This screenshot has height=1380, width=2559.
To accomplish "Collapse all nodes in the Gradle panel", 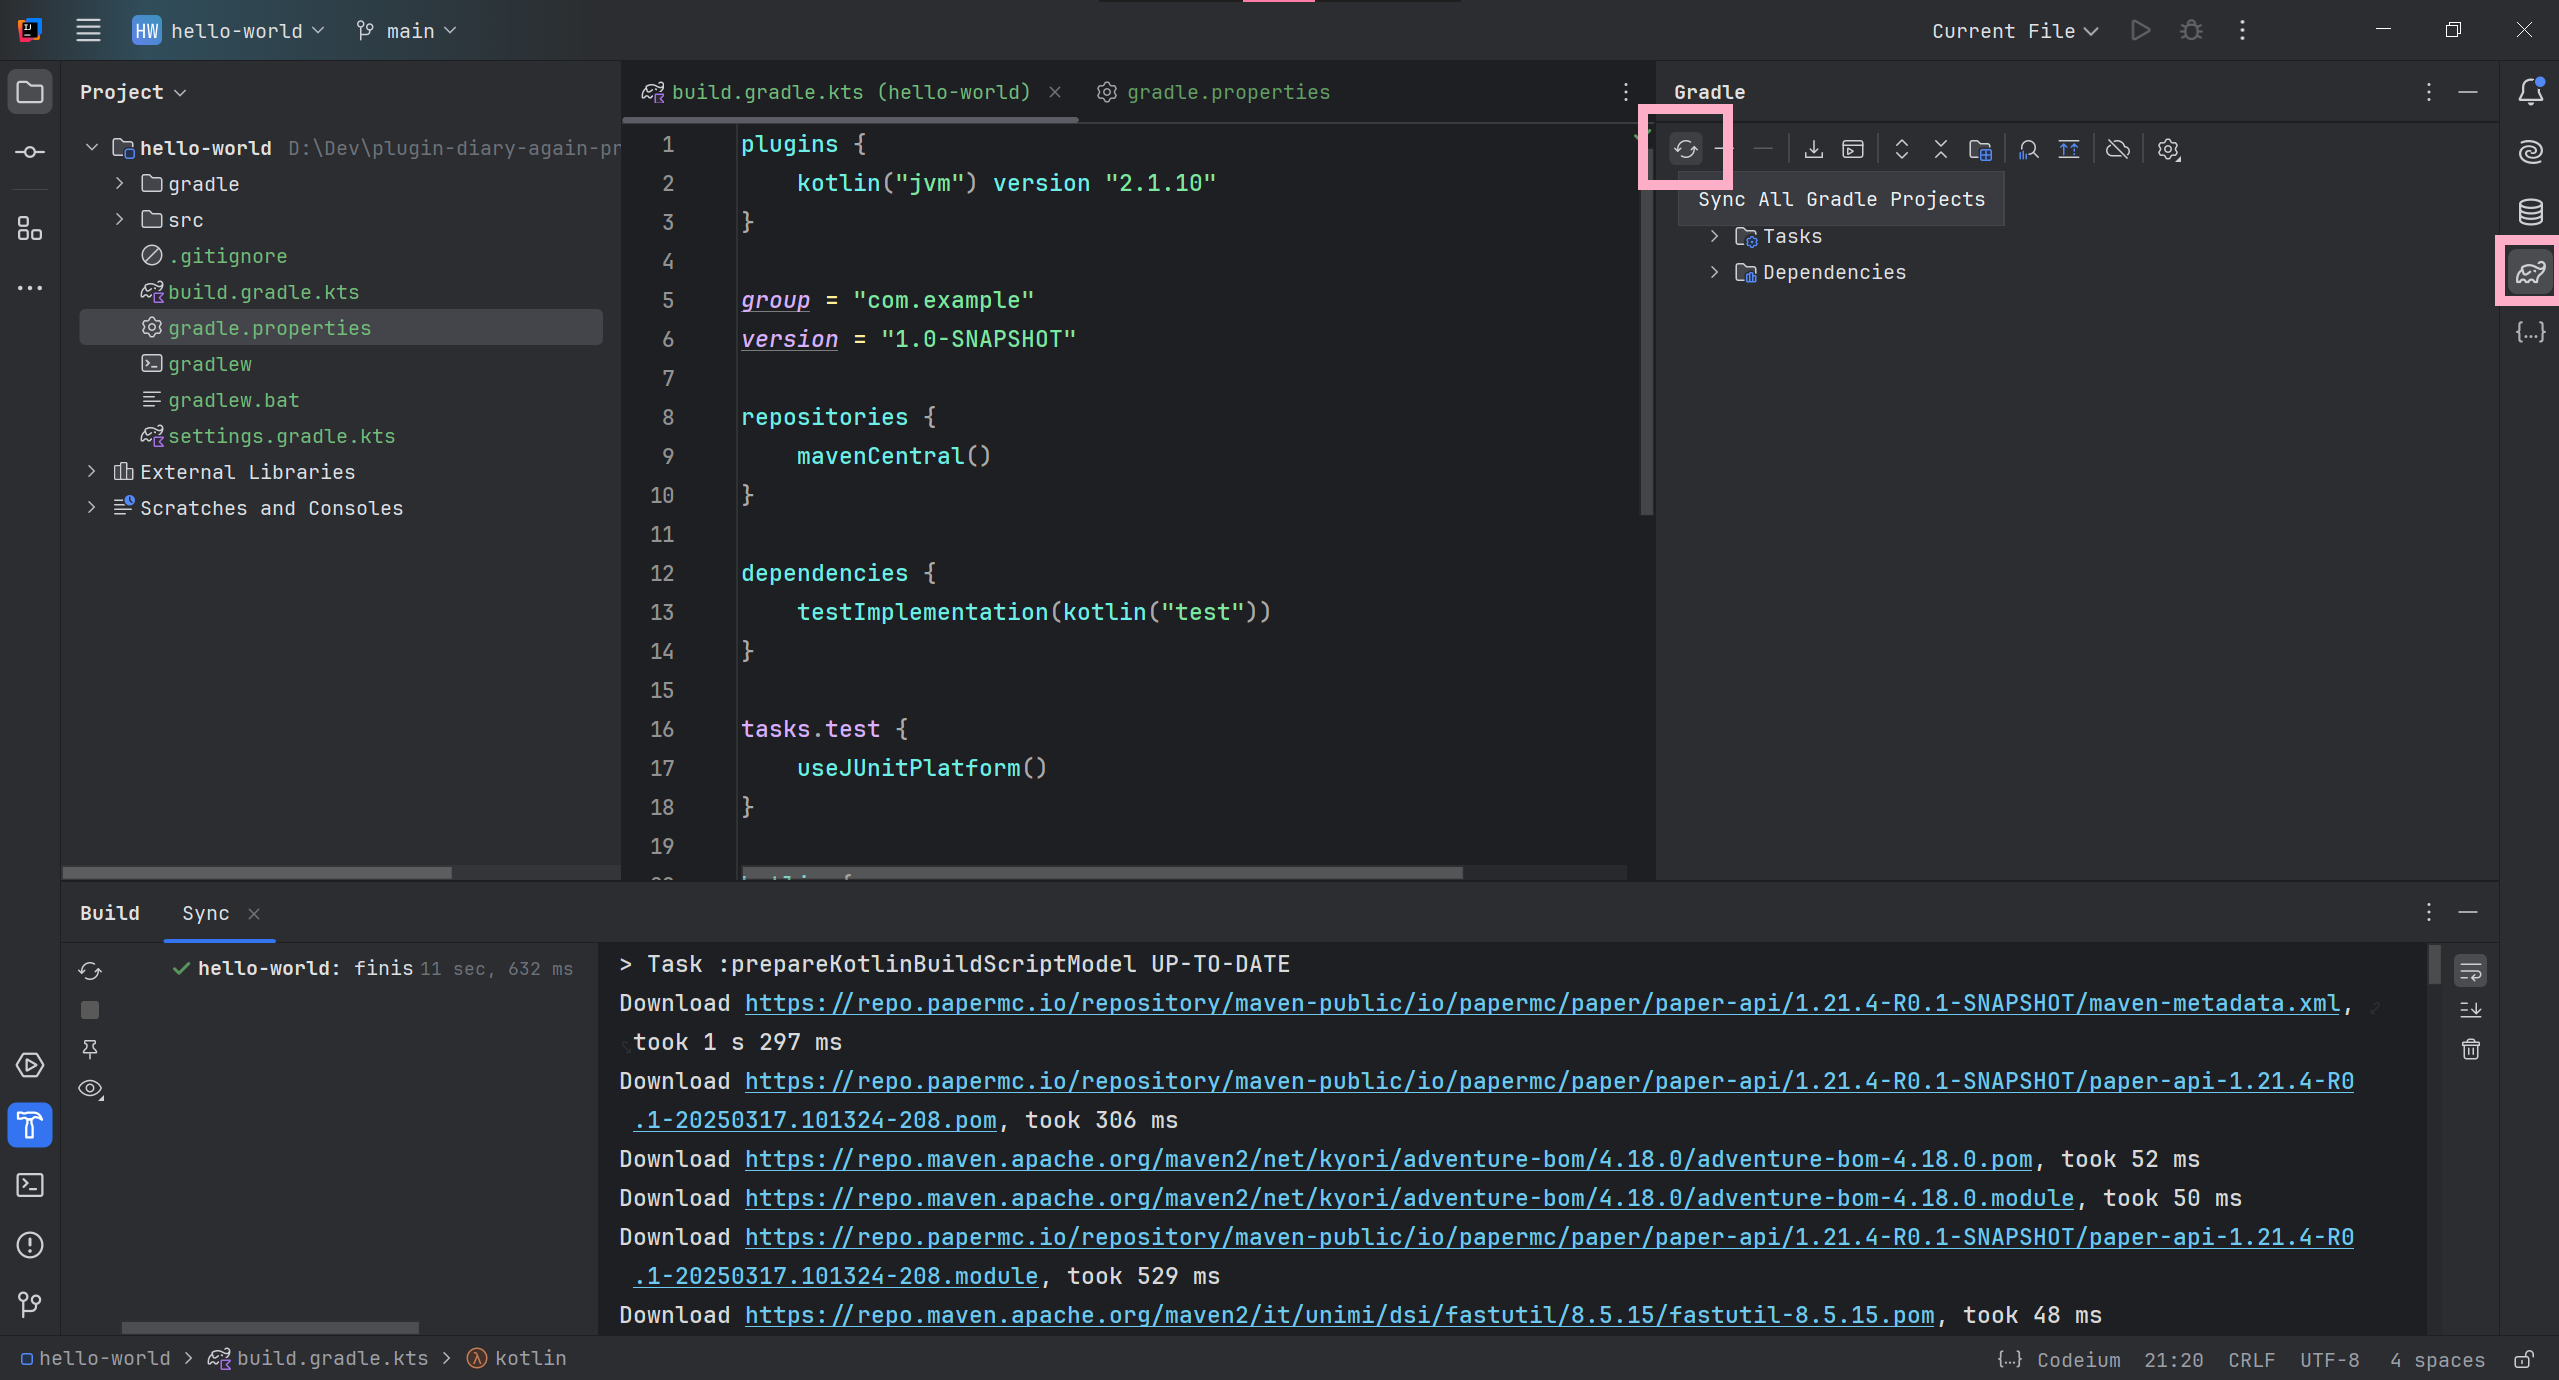I will [1940, 148].
